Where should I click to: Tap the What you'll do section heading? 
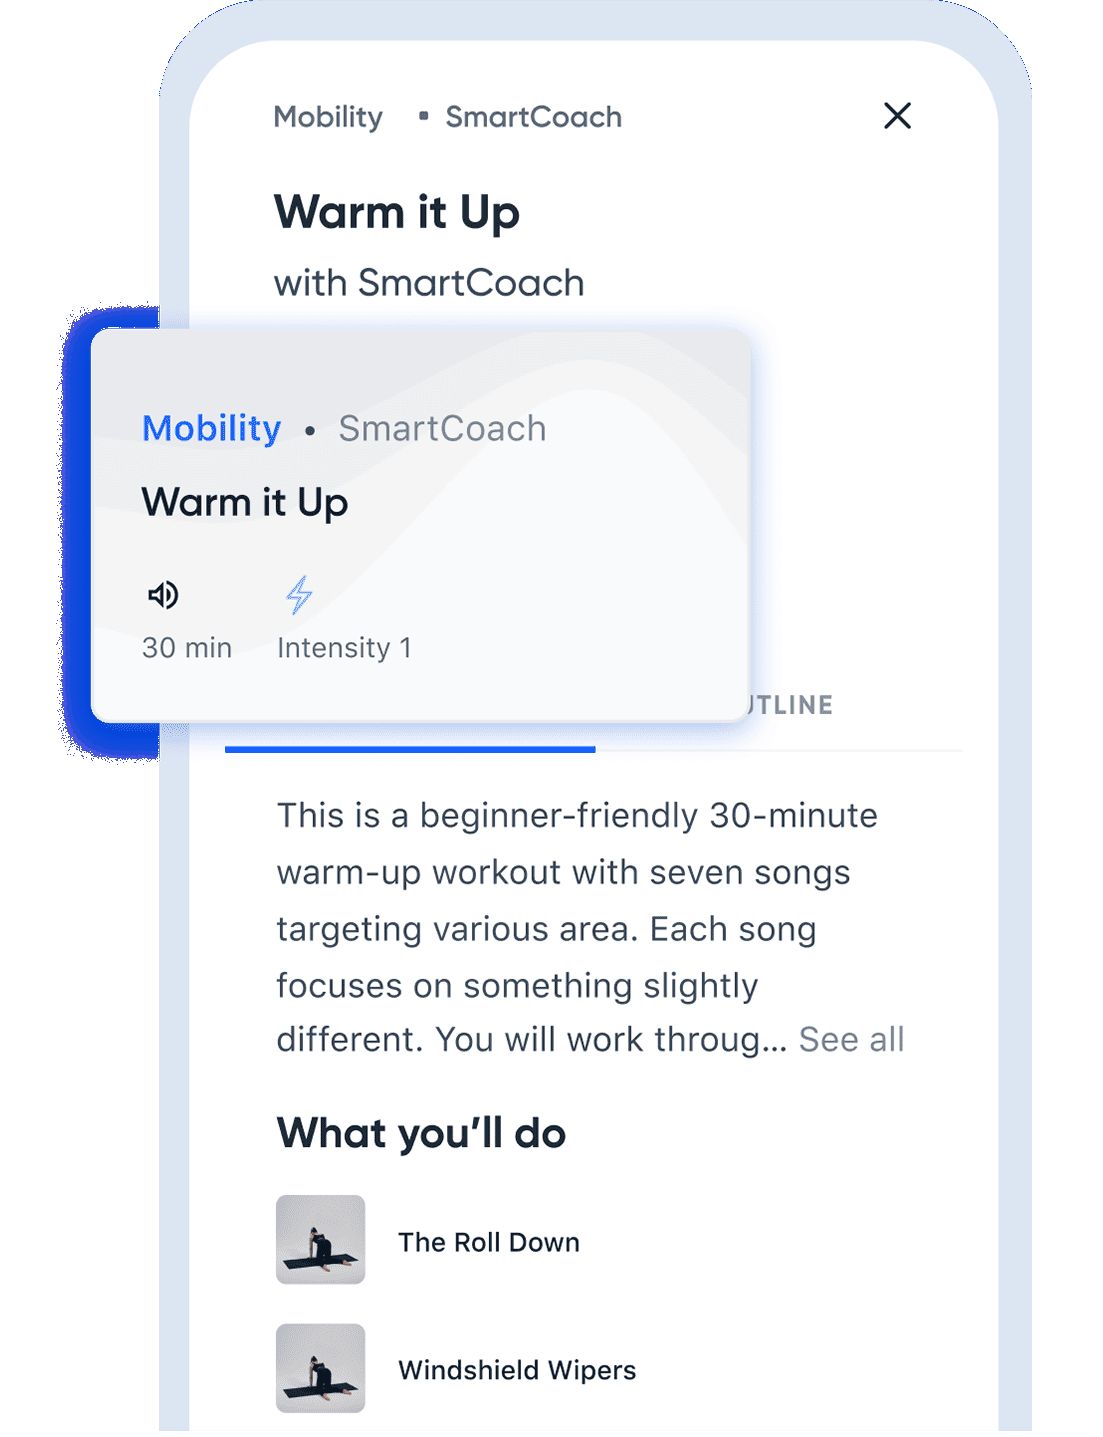click(421, 1134)
